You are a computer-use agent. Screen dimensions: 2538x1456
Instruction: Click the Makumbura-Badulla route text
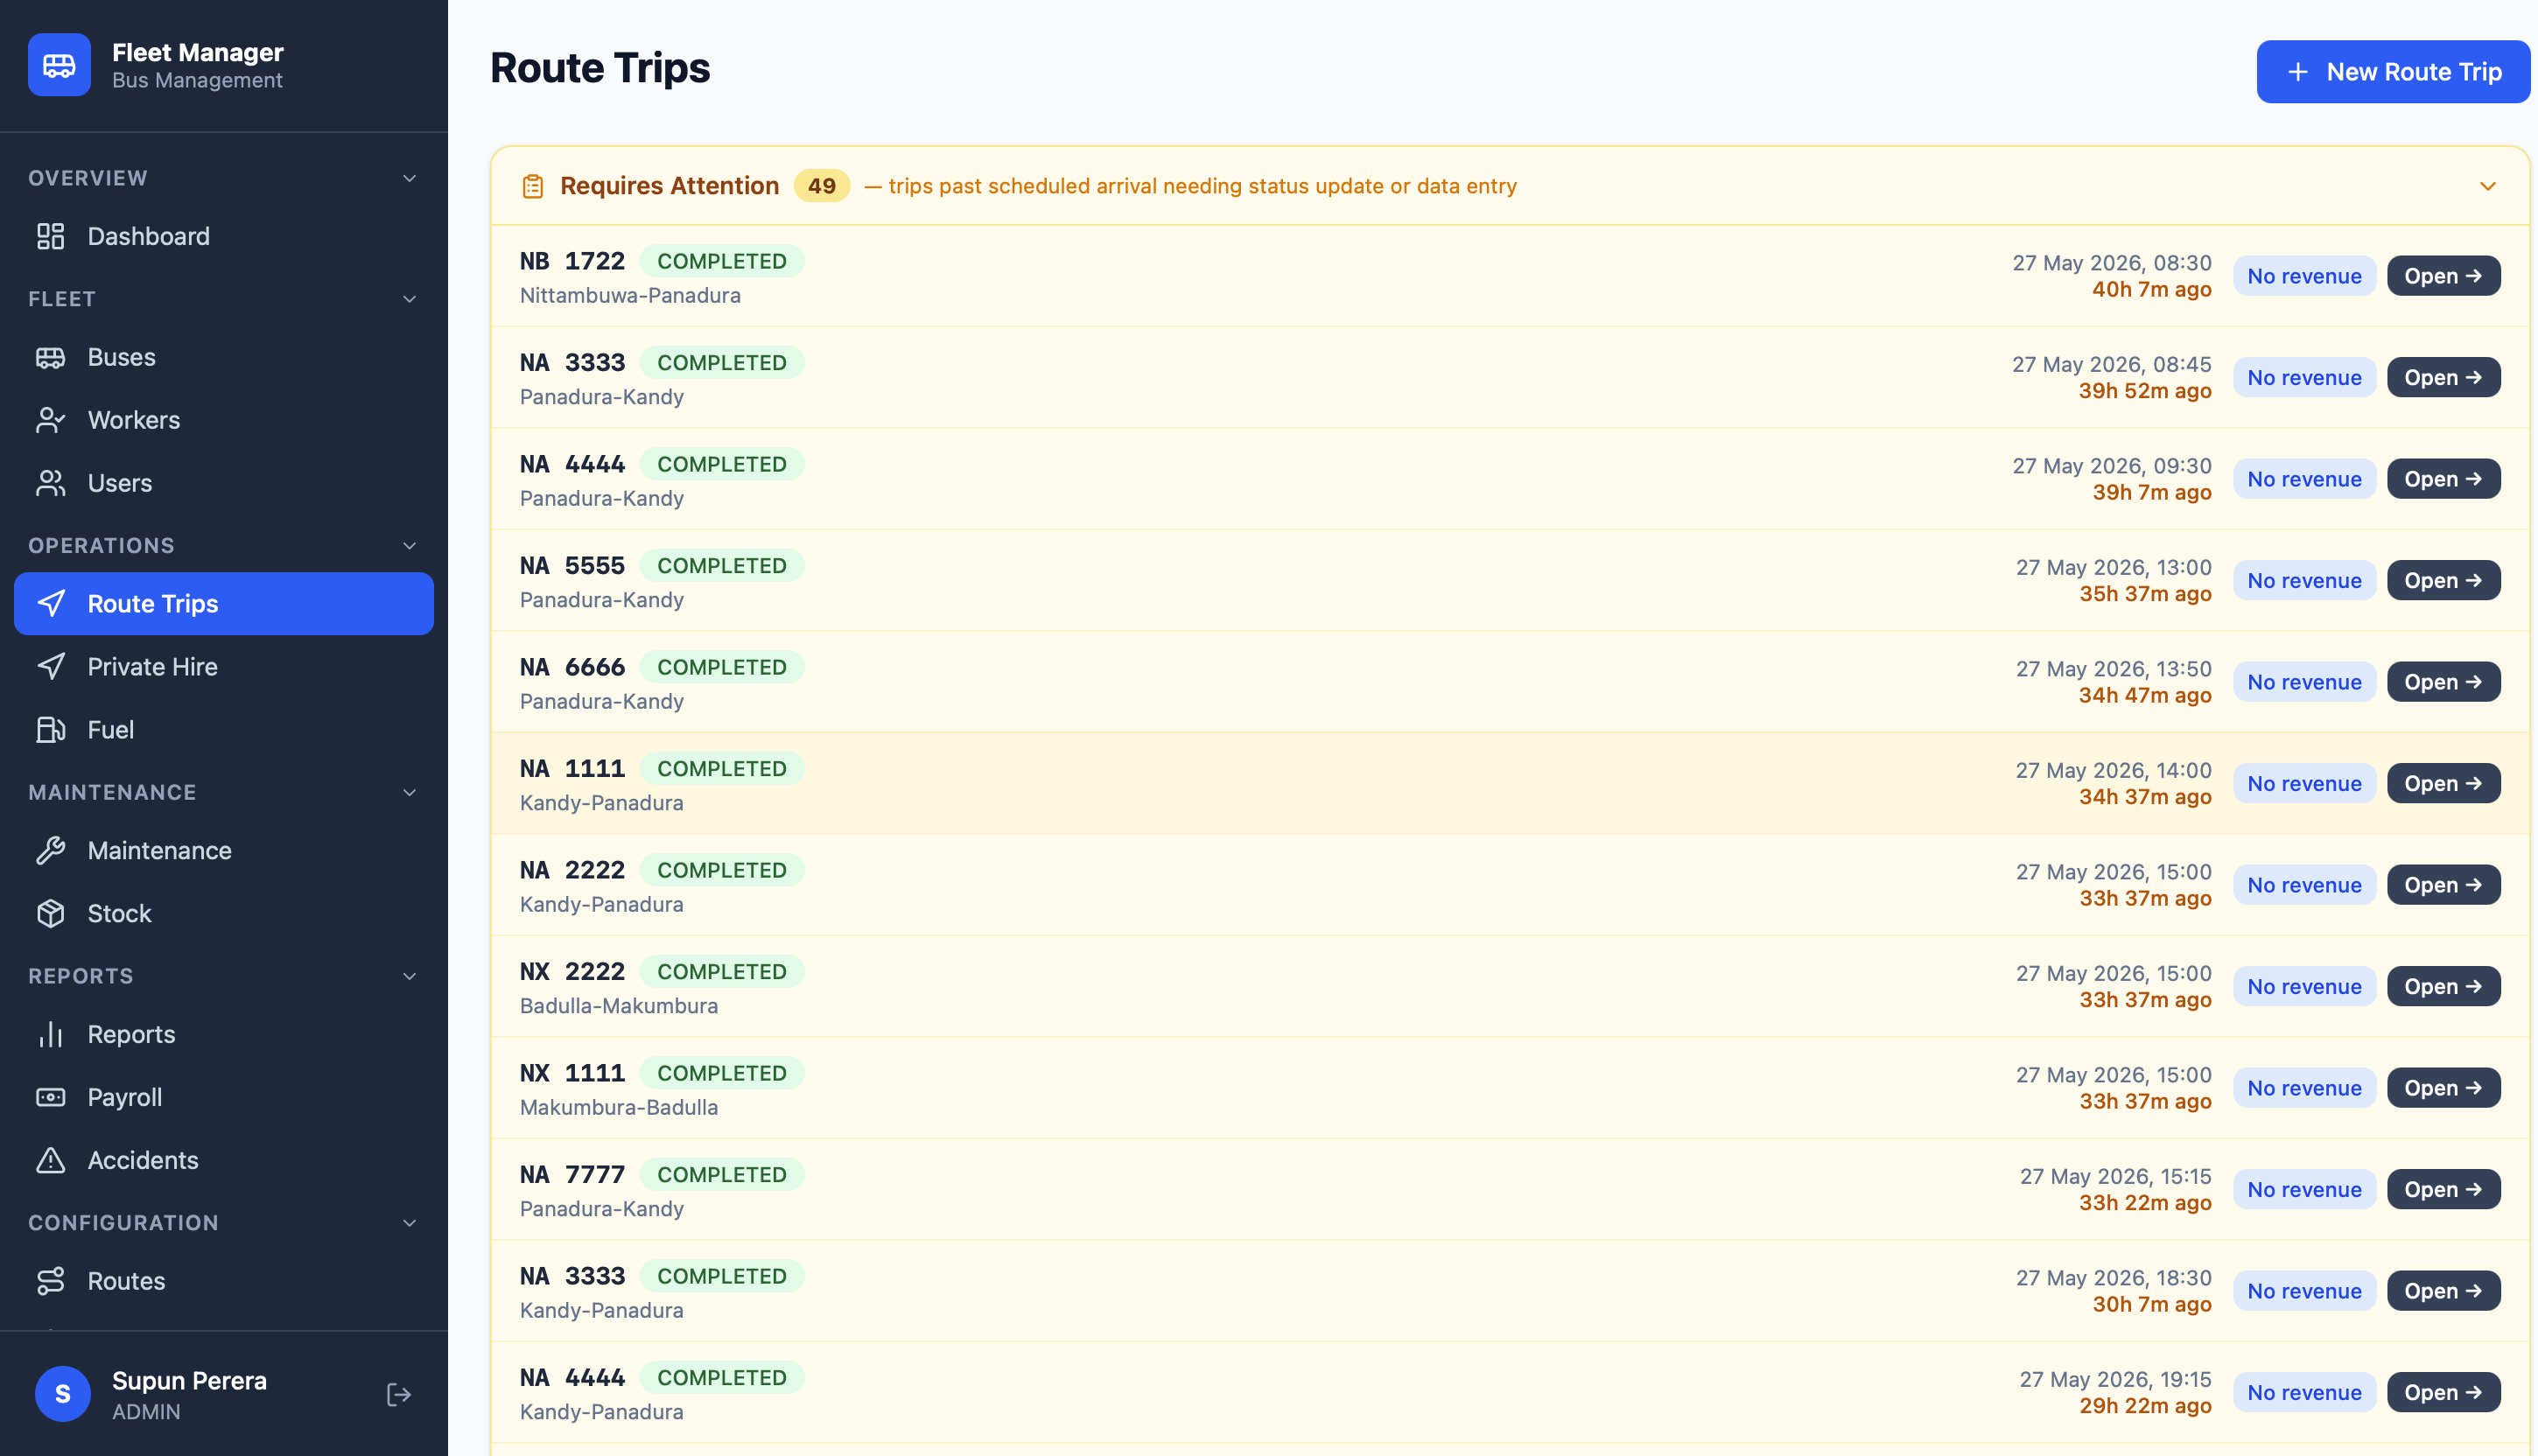pyautogui.click(x=618, y=1108)
